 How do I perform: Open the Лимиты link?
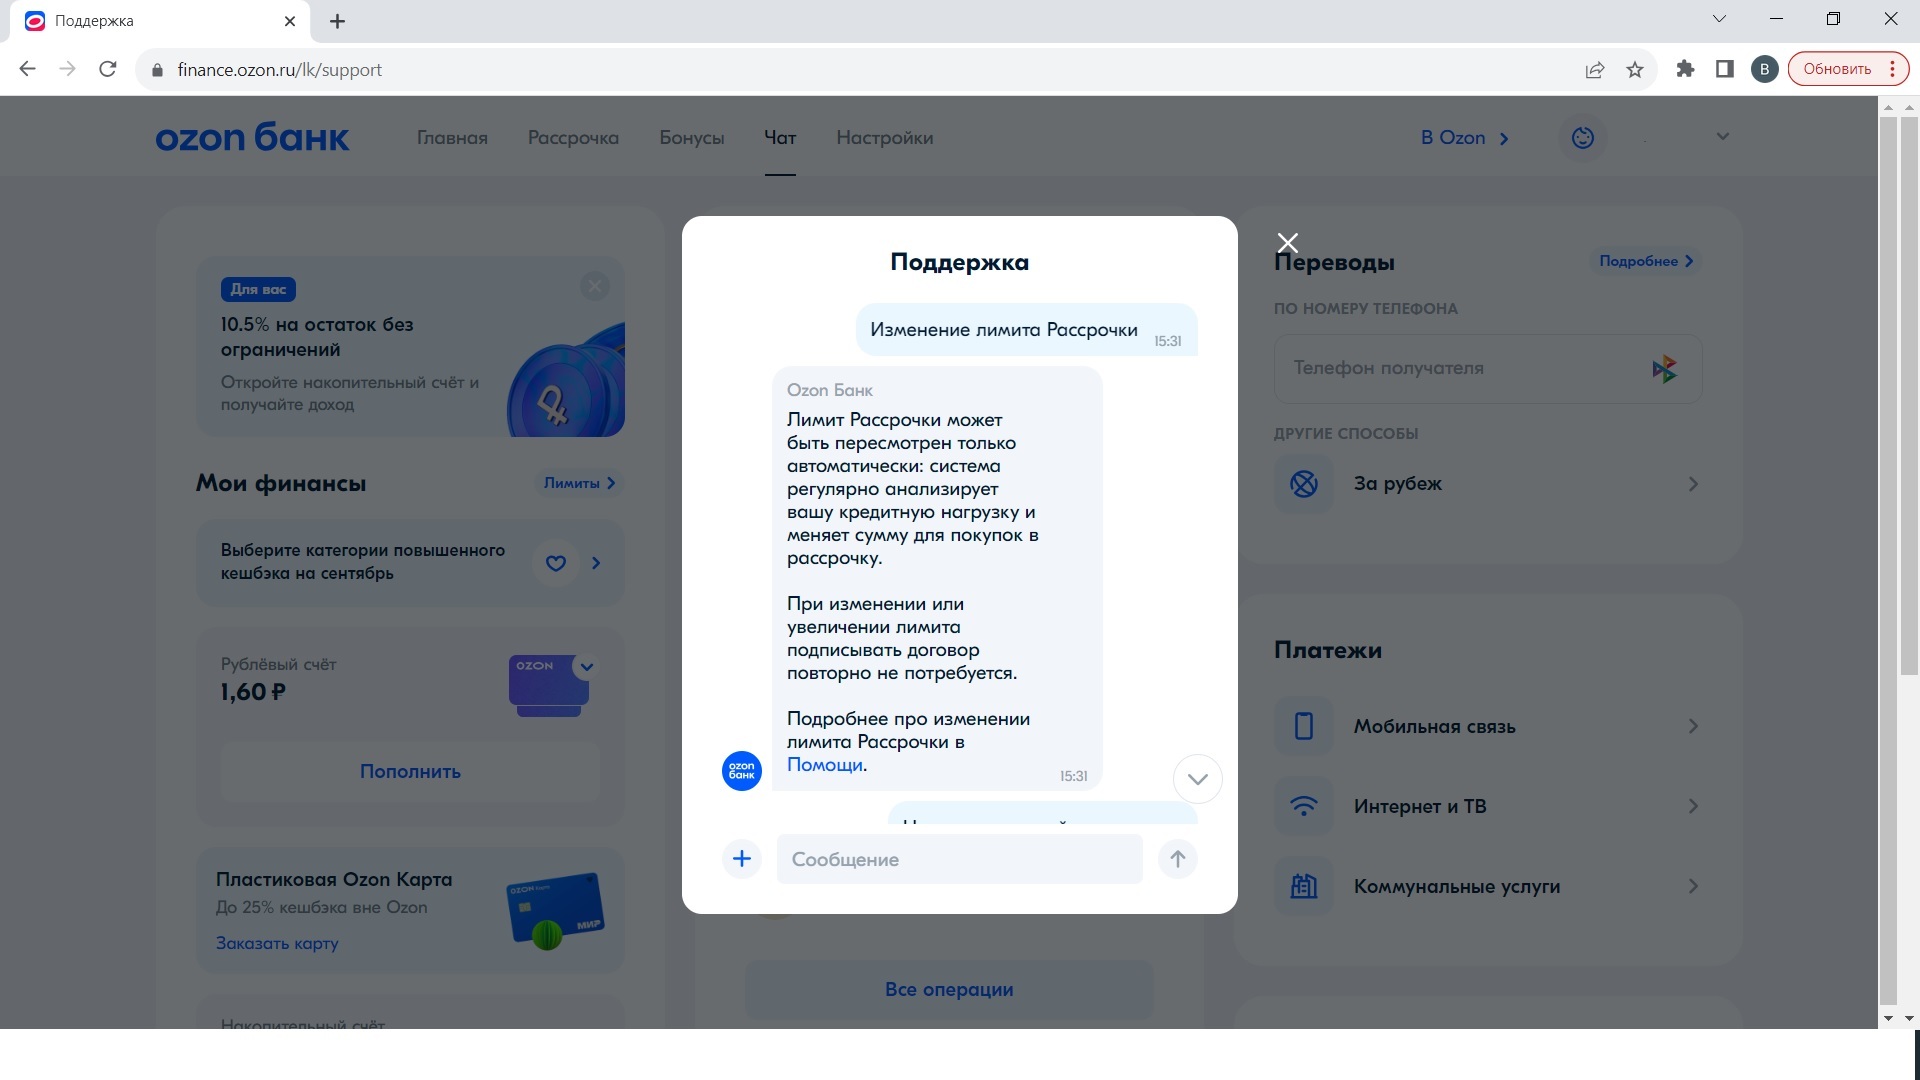click(x=579, y=483)
